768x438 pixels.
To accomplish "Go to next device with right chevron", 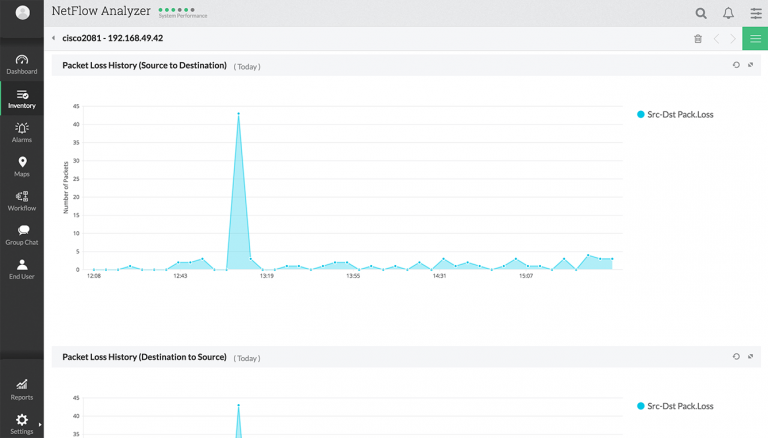I will (x=733, y=39).
